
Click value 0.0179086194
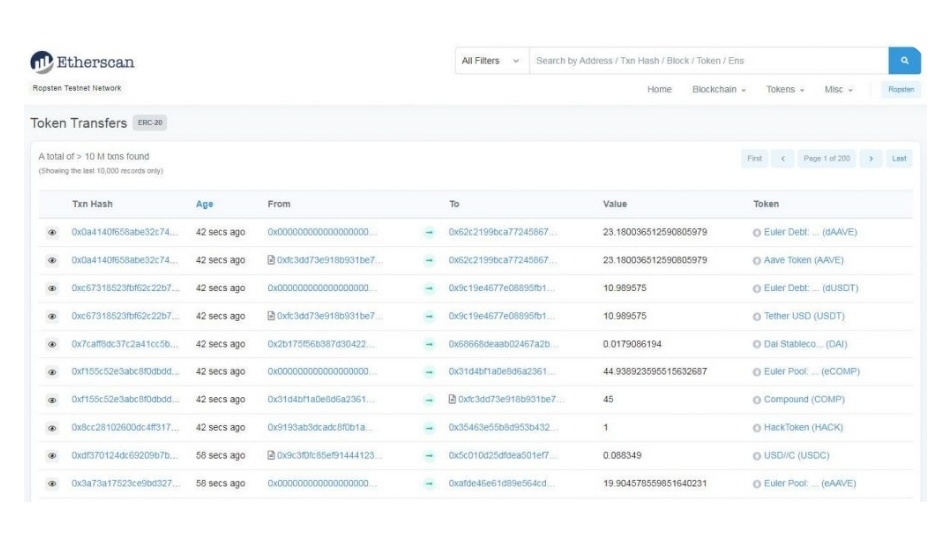632,344
